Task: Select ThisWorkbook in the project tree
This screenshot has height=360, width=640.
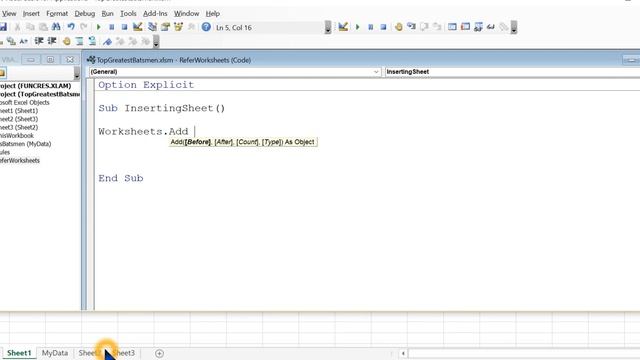Action: (x=17, y=136)
